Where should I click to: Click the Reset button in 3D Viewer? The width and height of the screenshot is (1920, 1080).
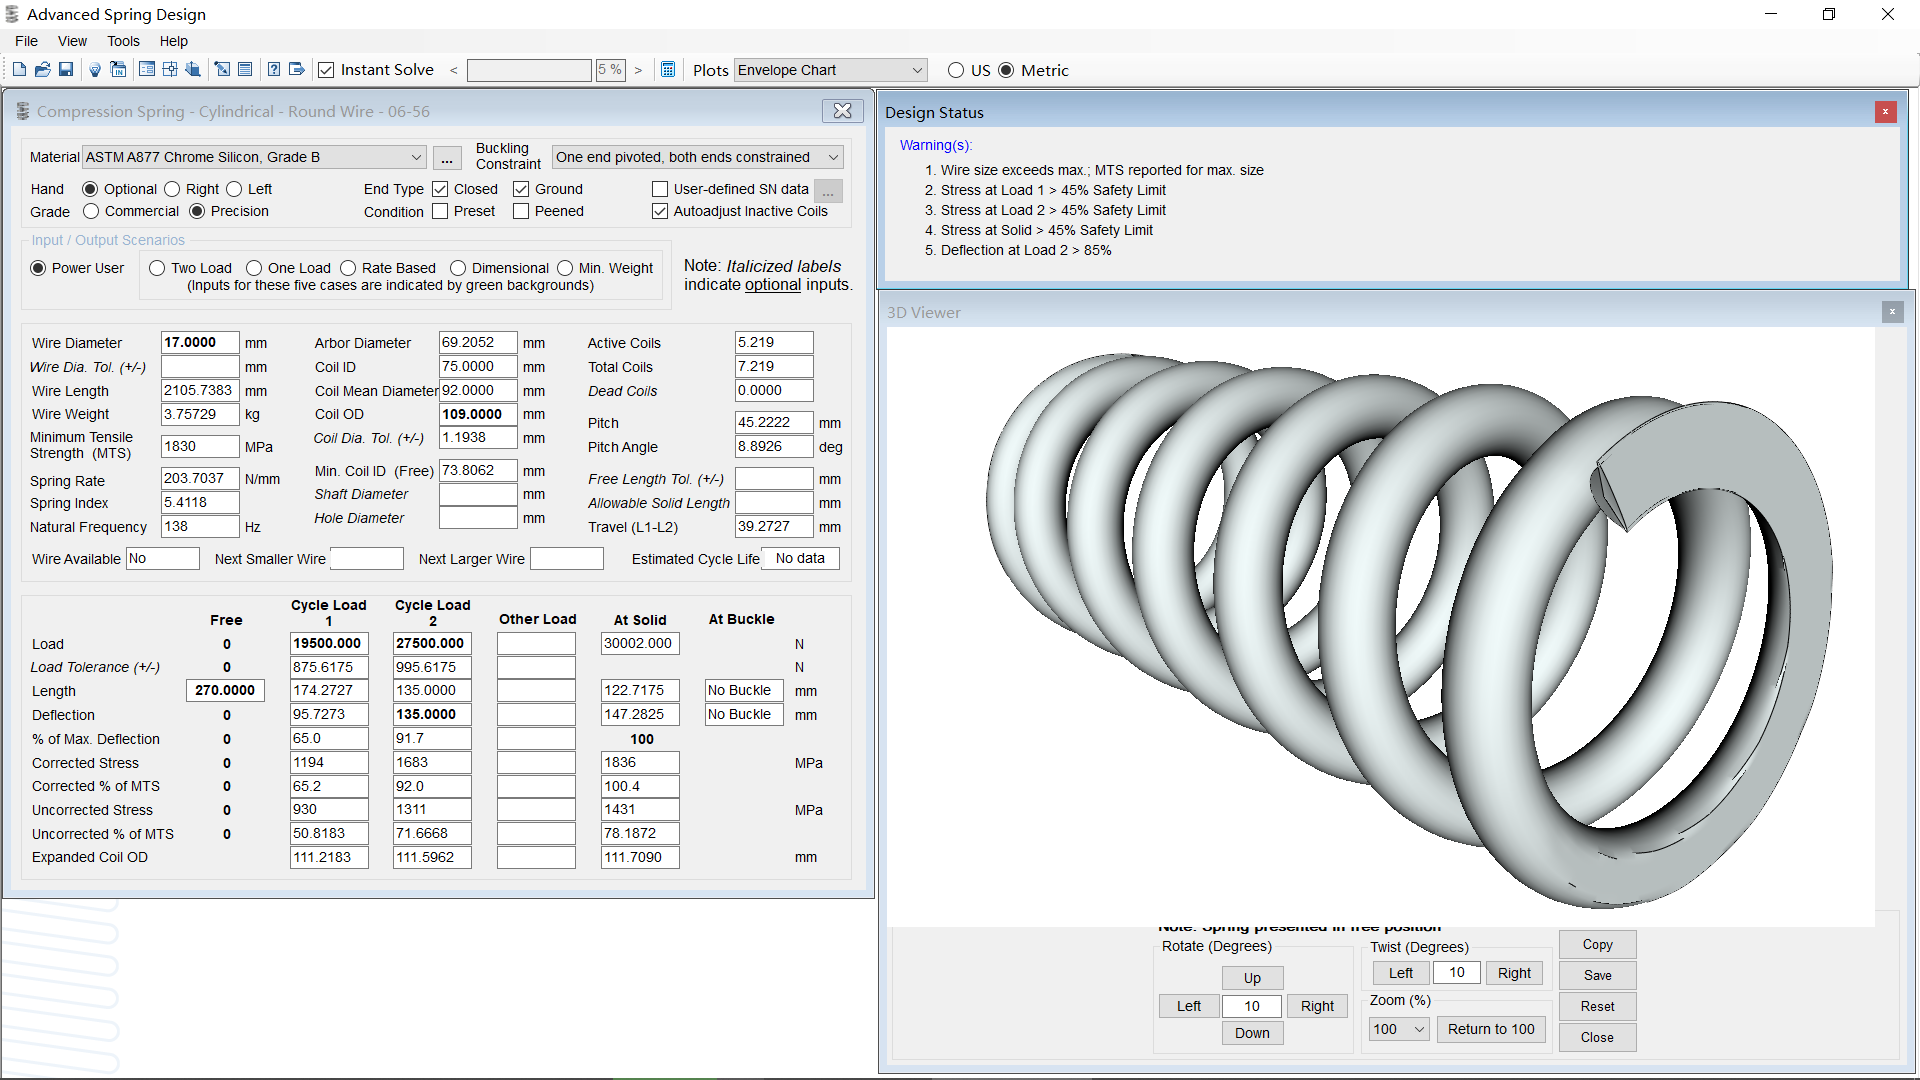click(1597, 1006)
